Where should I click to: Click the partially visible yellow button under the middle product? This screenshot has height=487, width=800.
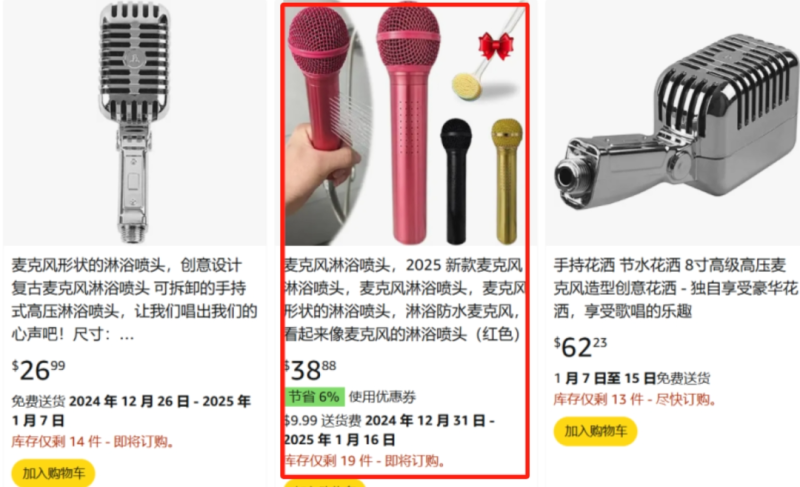(325, 483)
